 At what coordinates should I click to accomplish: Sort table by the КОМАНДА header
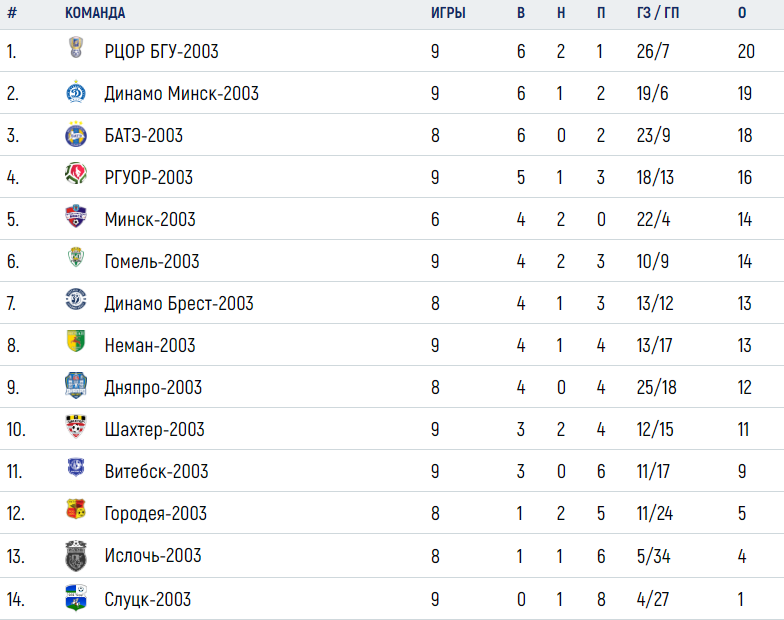[95, 13]
